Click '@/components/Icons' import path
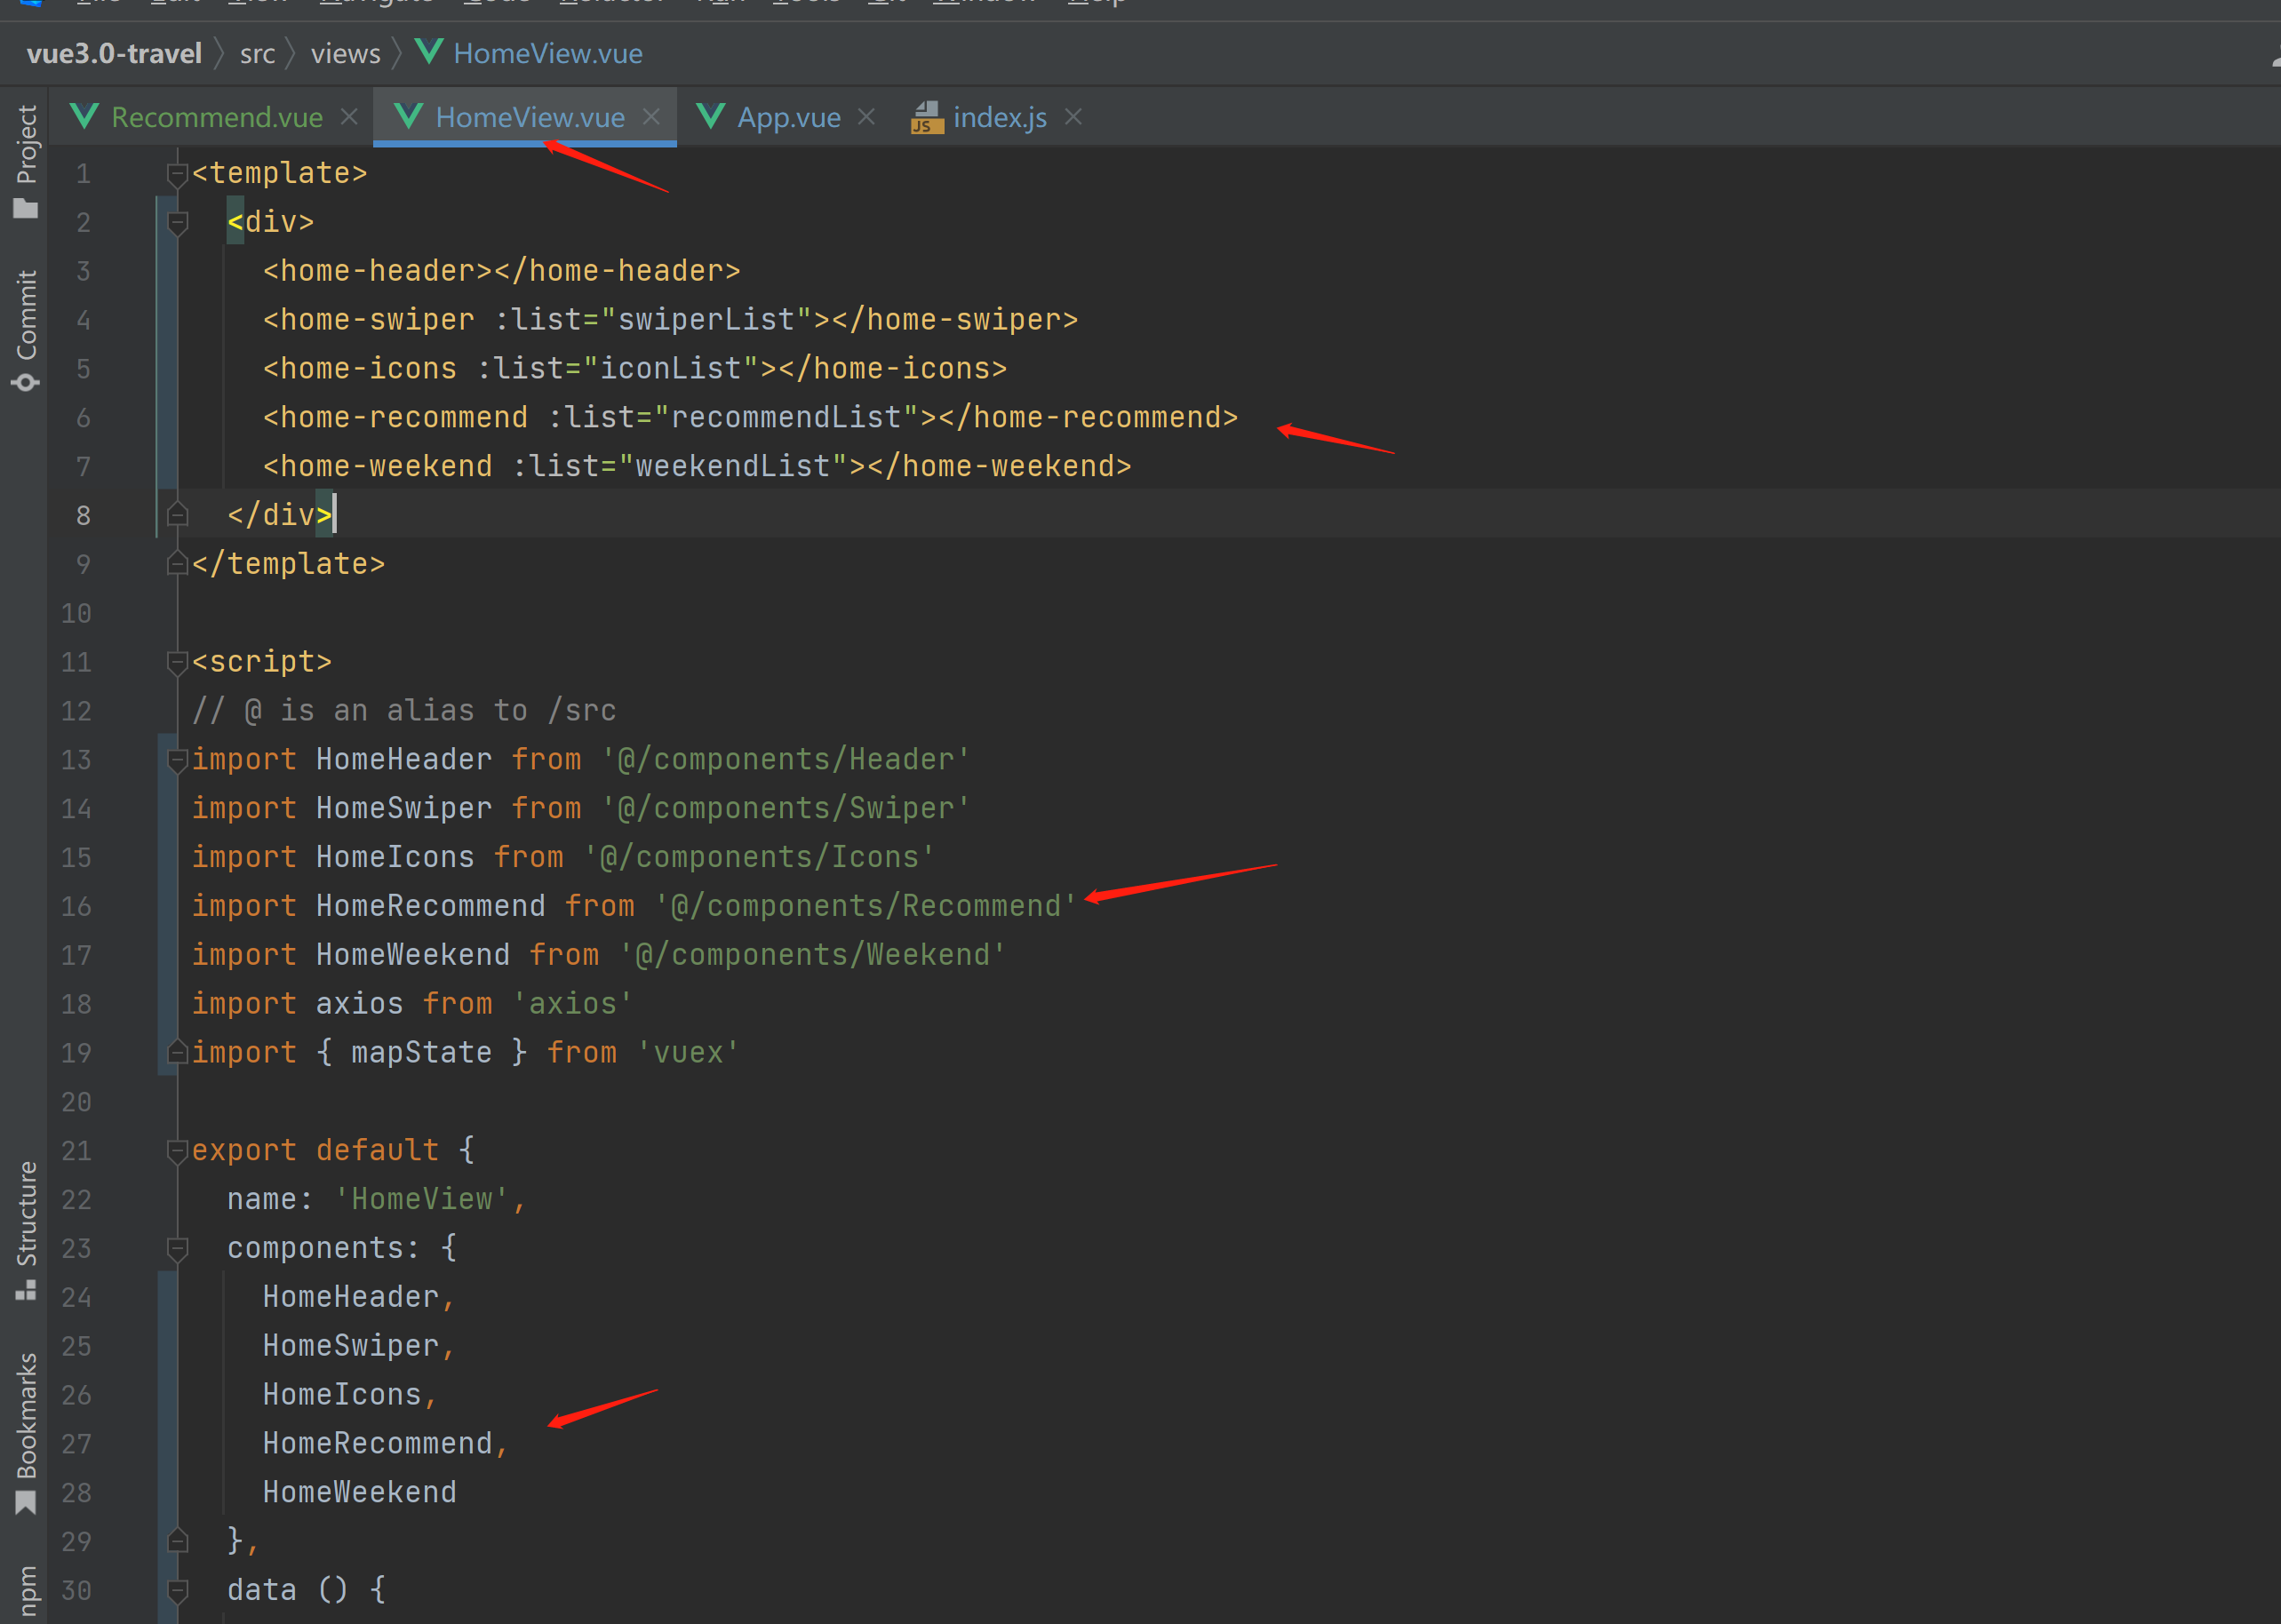 759,858
